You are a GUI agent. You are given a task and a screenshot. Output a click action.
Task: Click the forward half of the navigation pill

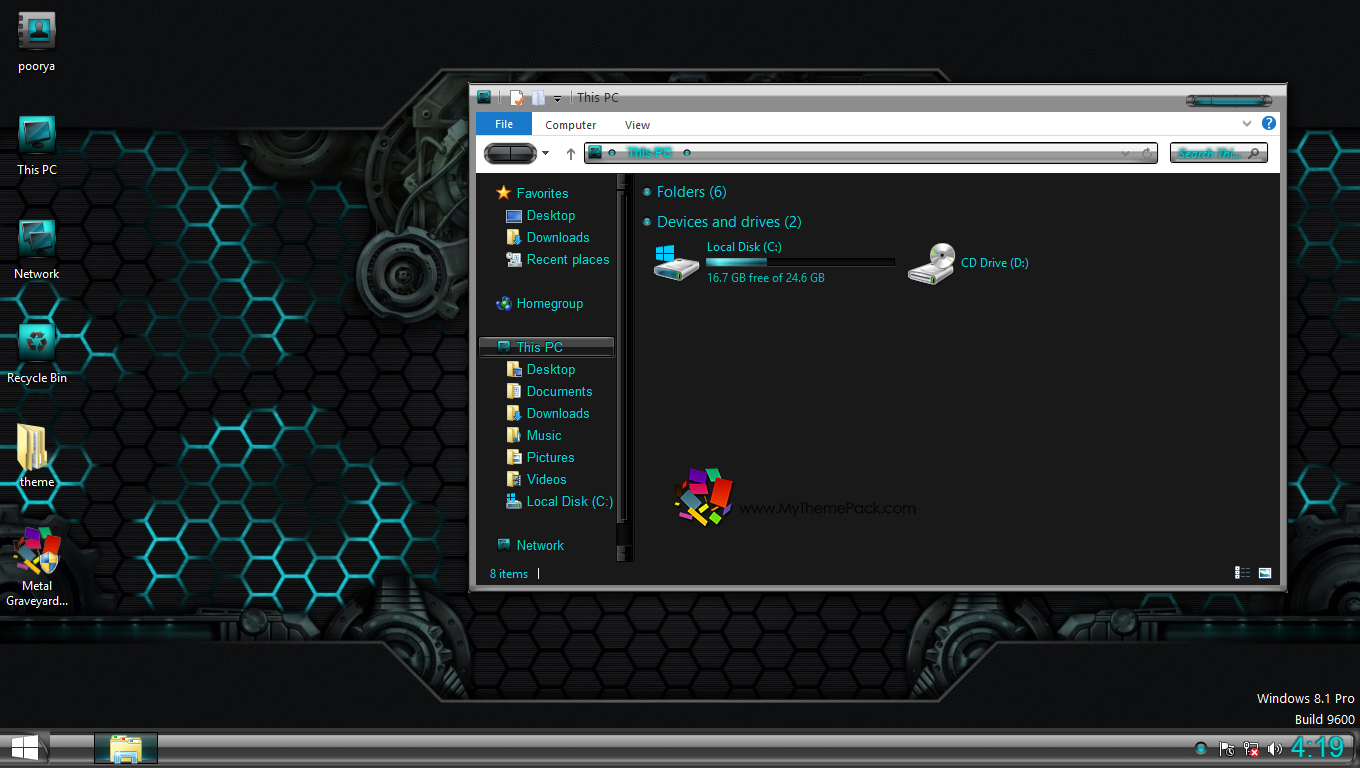524,153
